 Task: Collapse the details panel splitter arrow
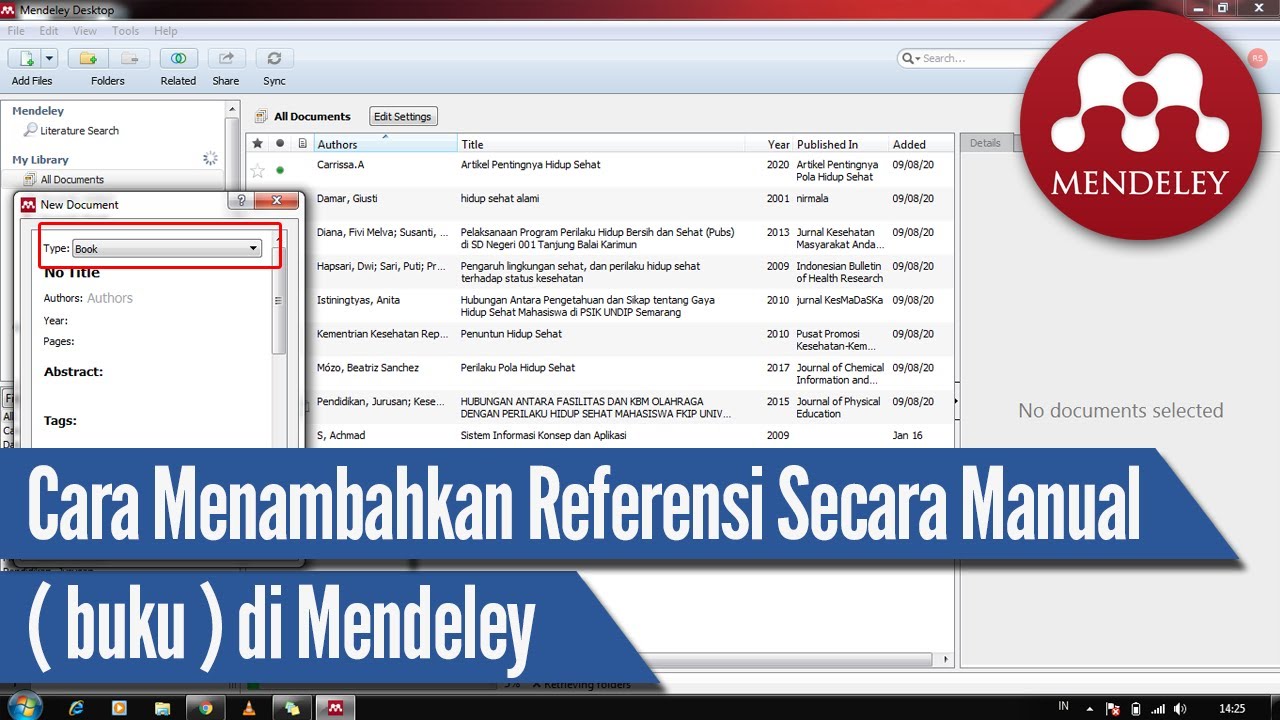point(957,401)
